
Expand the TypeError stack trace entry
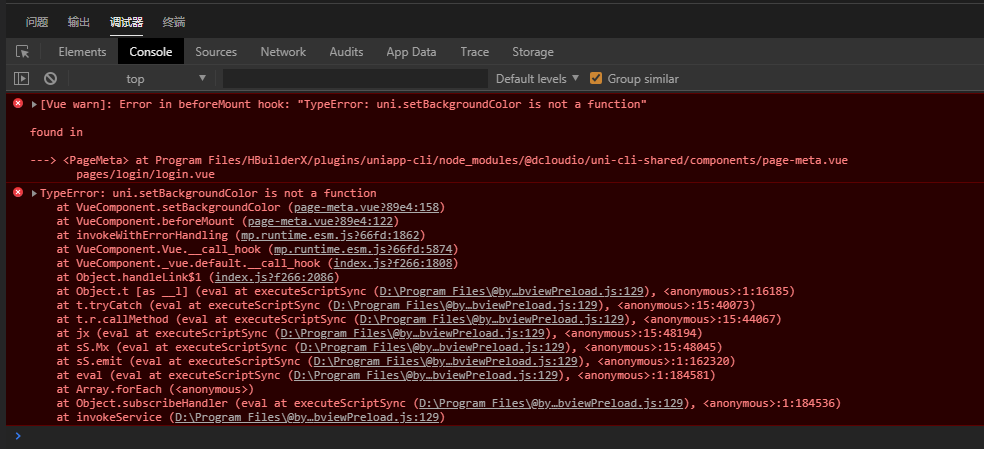(x=35, y=193)
